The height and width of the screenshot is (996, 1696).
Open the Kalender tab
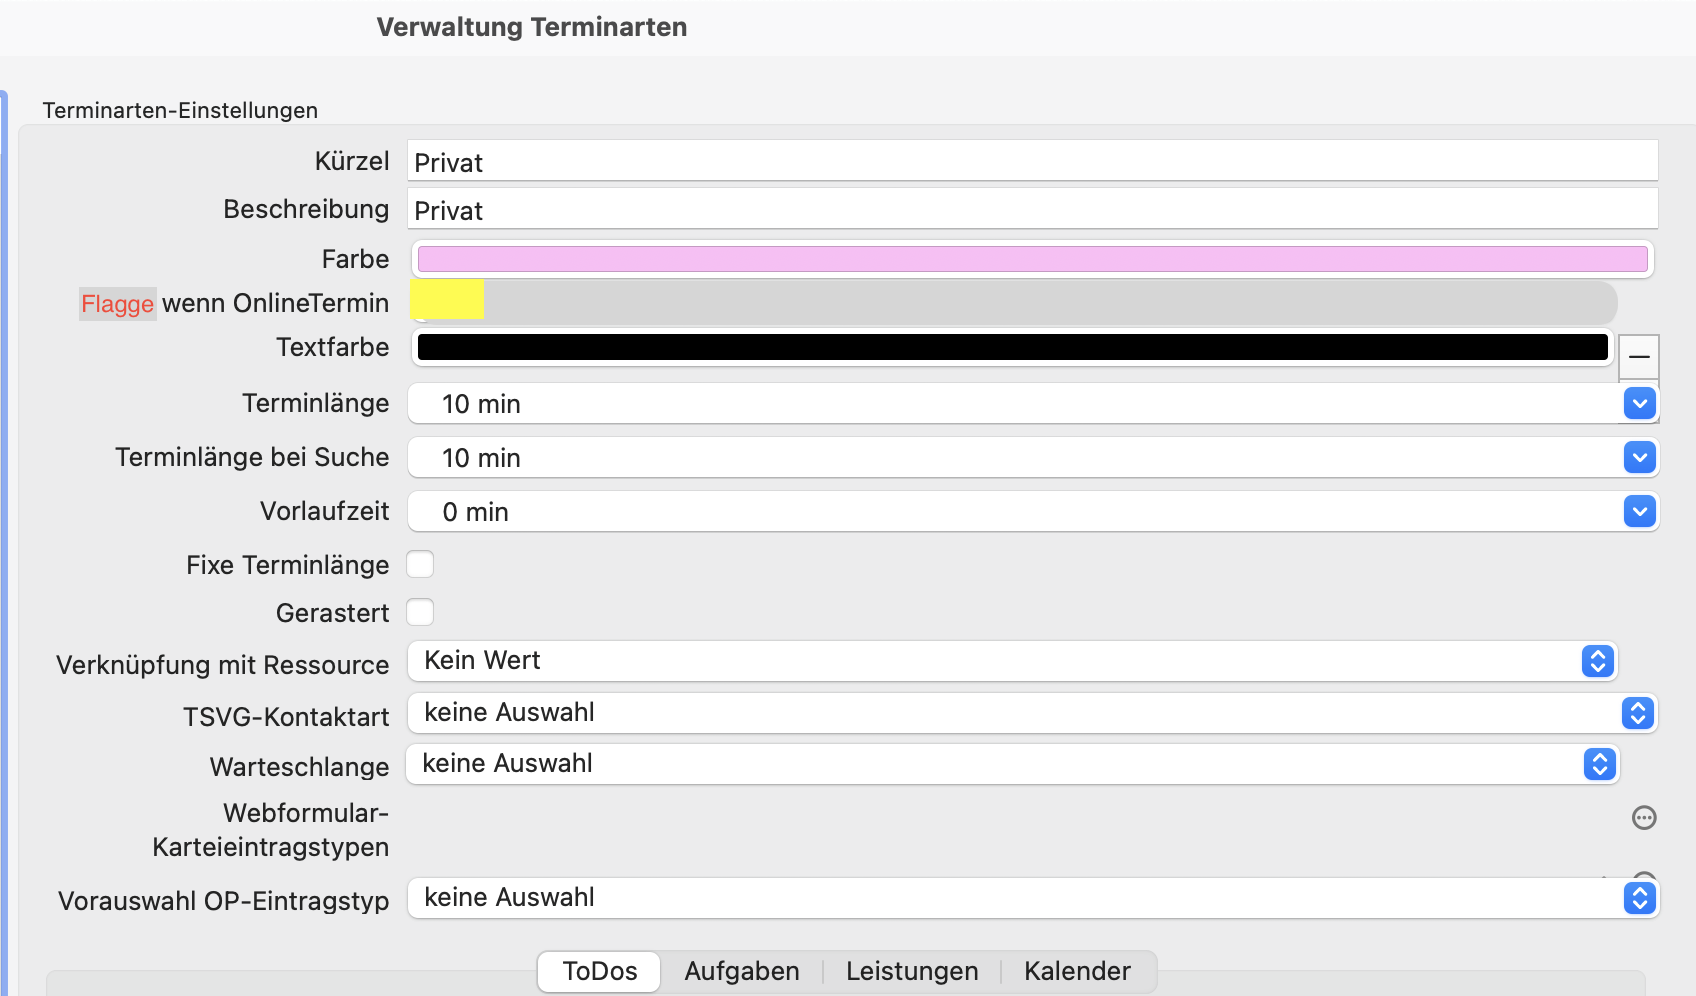1076,971
